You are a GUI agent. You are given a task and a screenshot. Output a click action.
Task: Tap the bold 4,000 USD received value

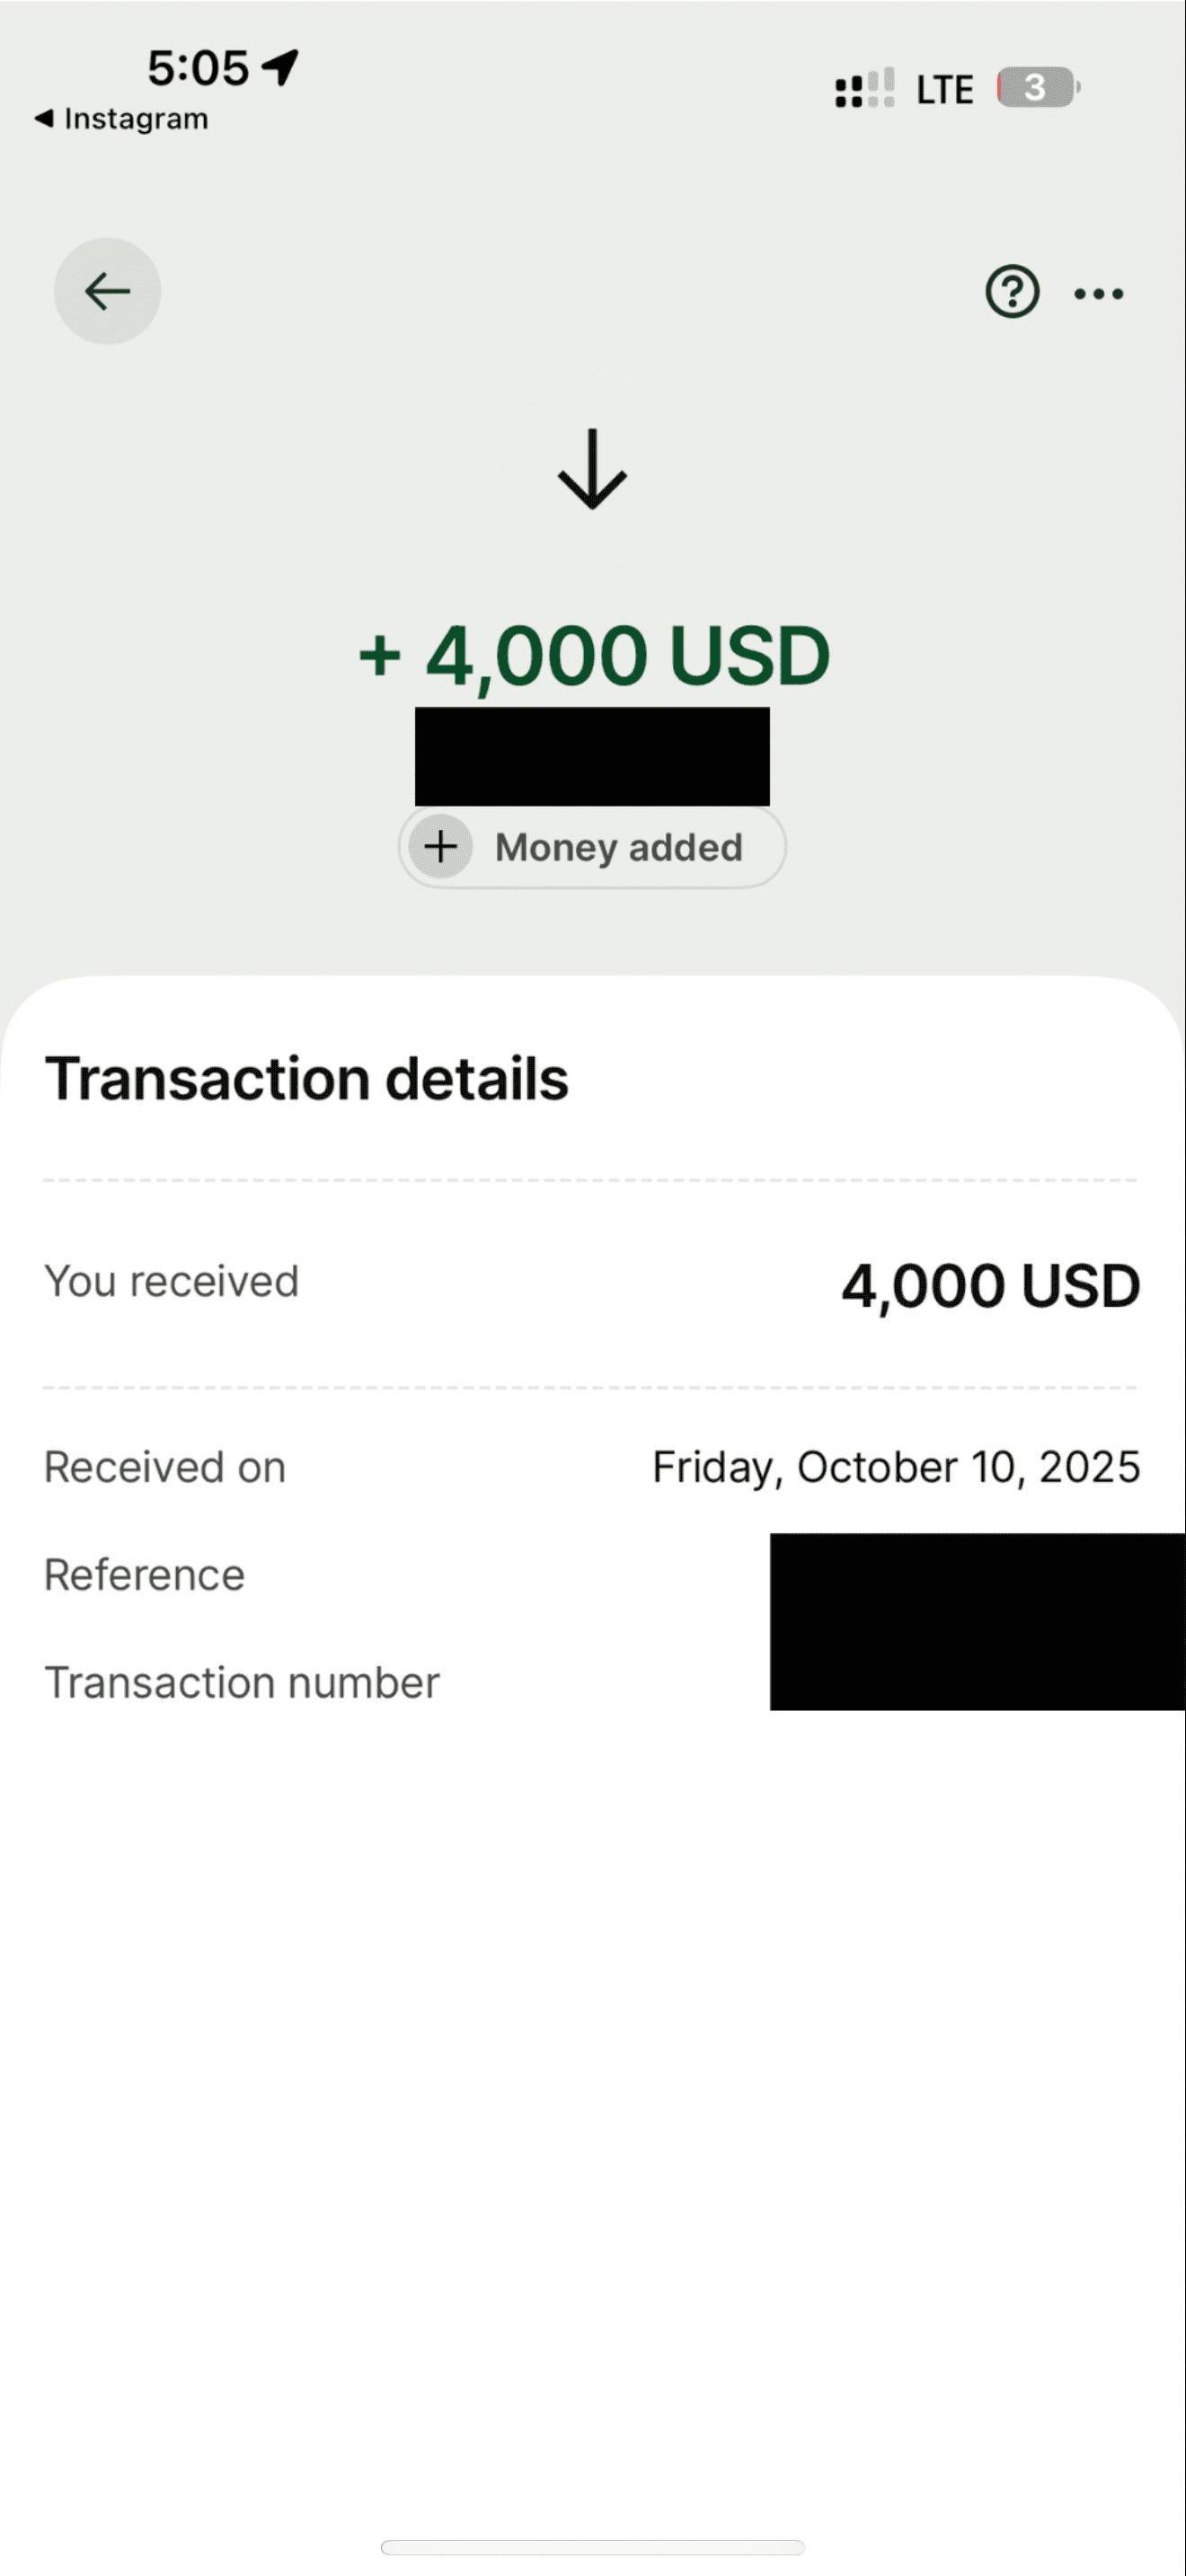click(x=990, y=1286)
